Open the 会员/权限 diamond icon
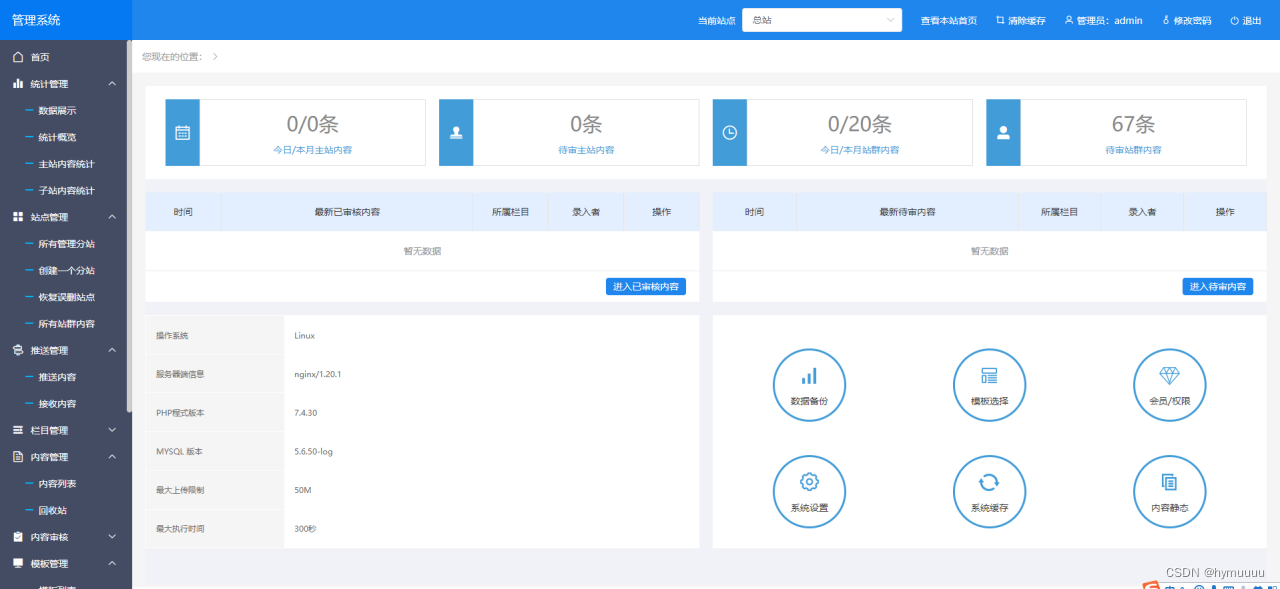The width and height of the screenshot is (1280, 589). tap(1169, 385)
